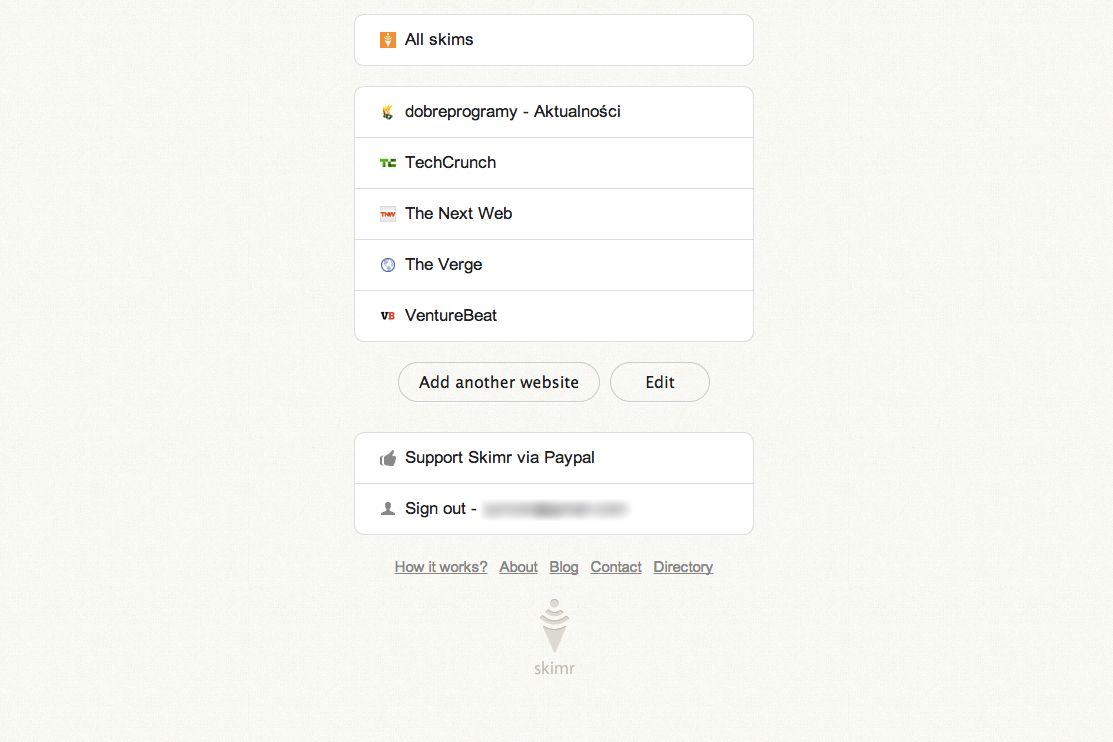This screenshot has width=1113, height=742.
Task: Click the Edit button
Action: point(659,382)
